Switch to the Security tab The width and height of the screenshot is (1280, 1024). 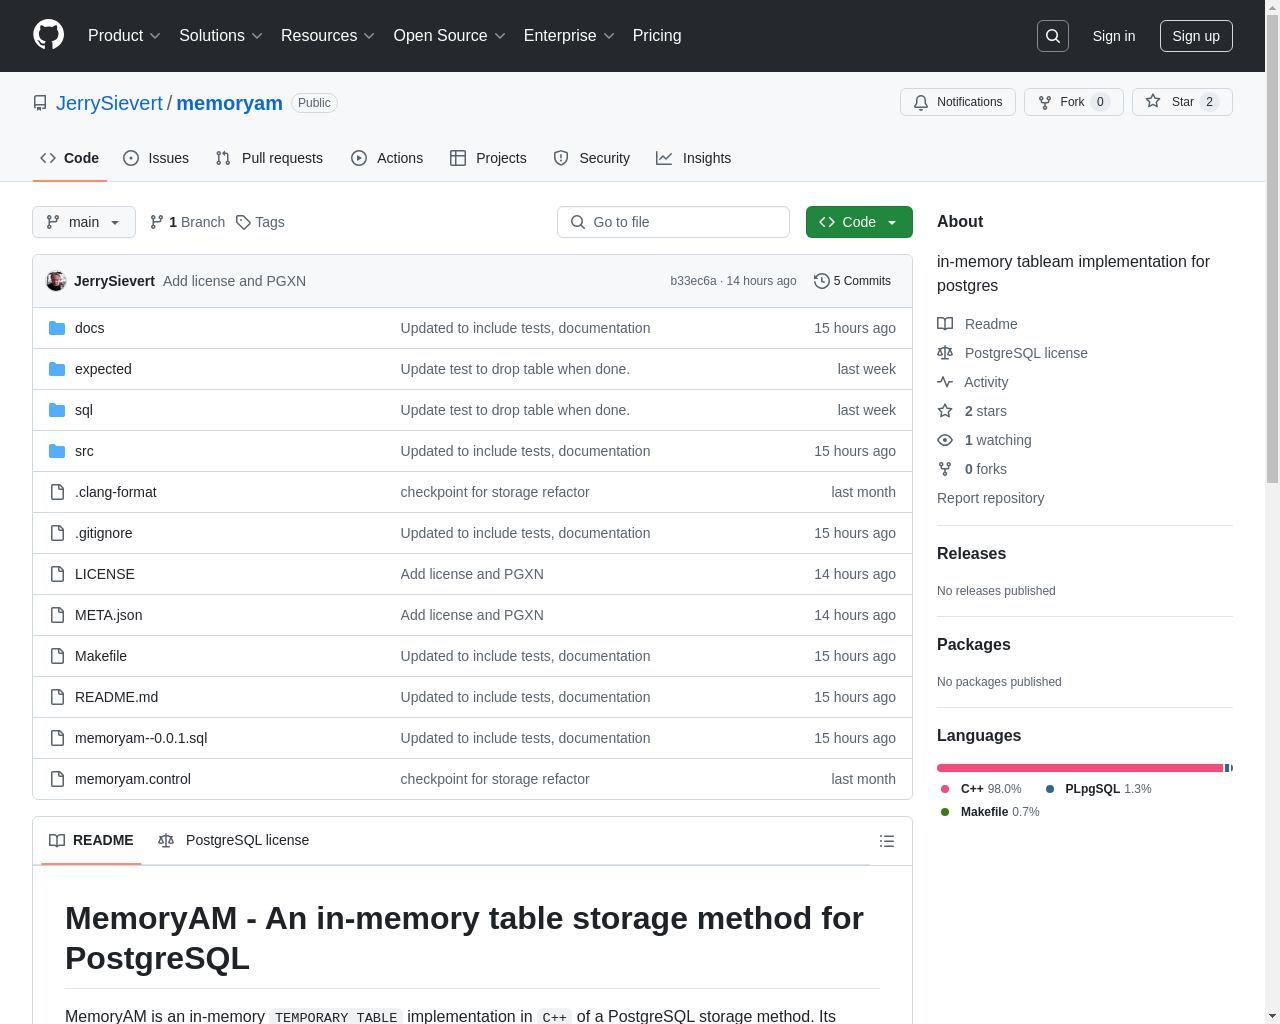click(592, 158)
